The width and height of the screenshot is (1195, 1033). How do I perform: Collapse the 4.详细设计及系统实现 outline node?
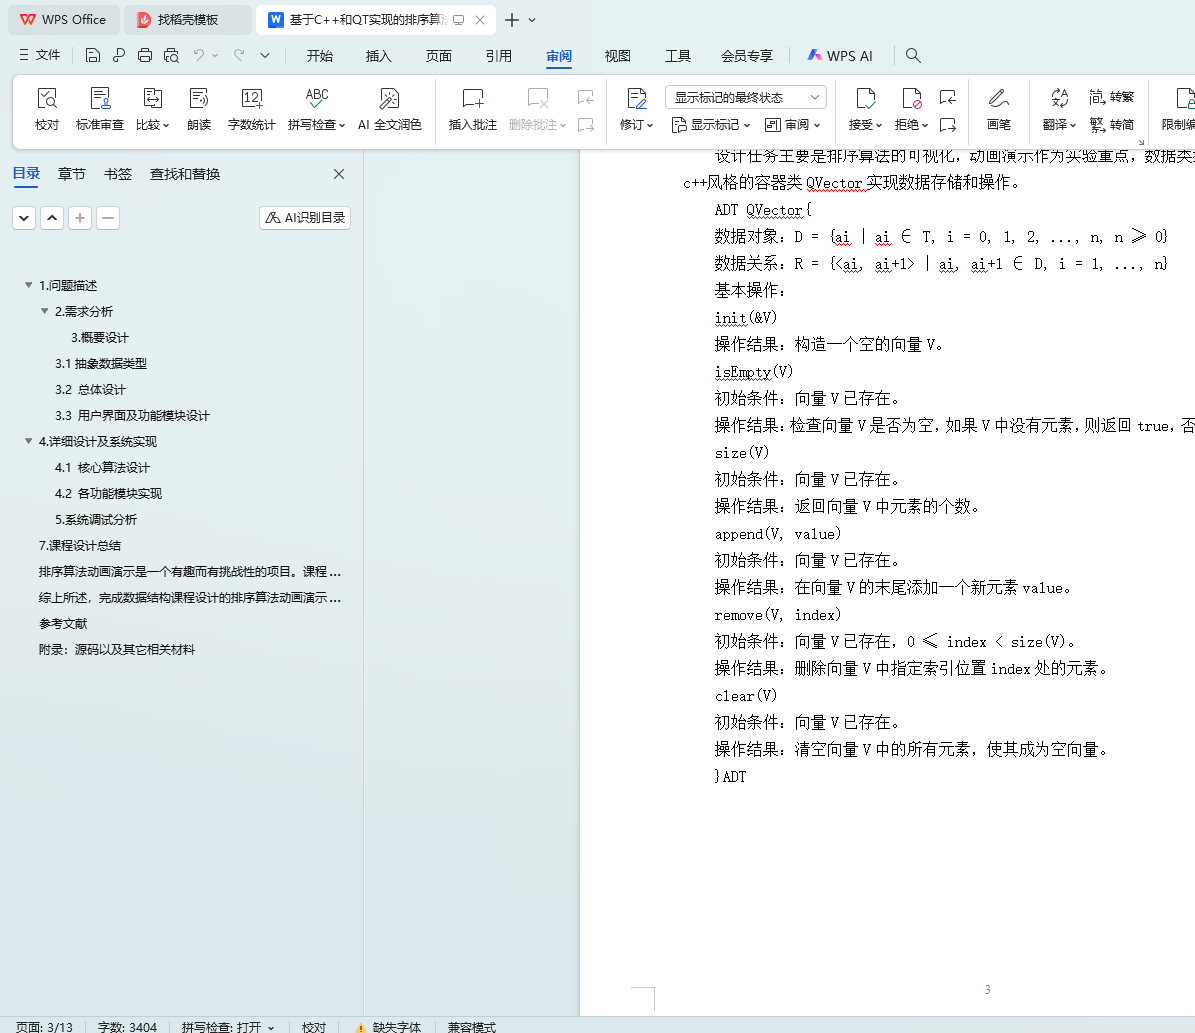click(29, 442)
